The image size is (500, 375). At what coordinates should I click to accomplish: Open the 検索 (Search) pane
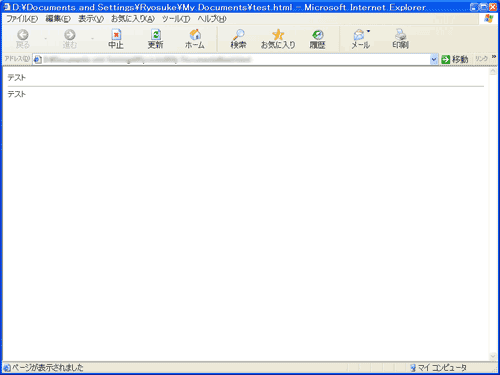coord(238,39)
